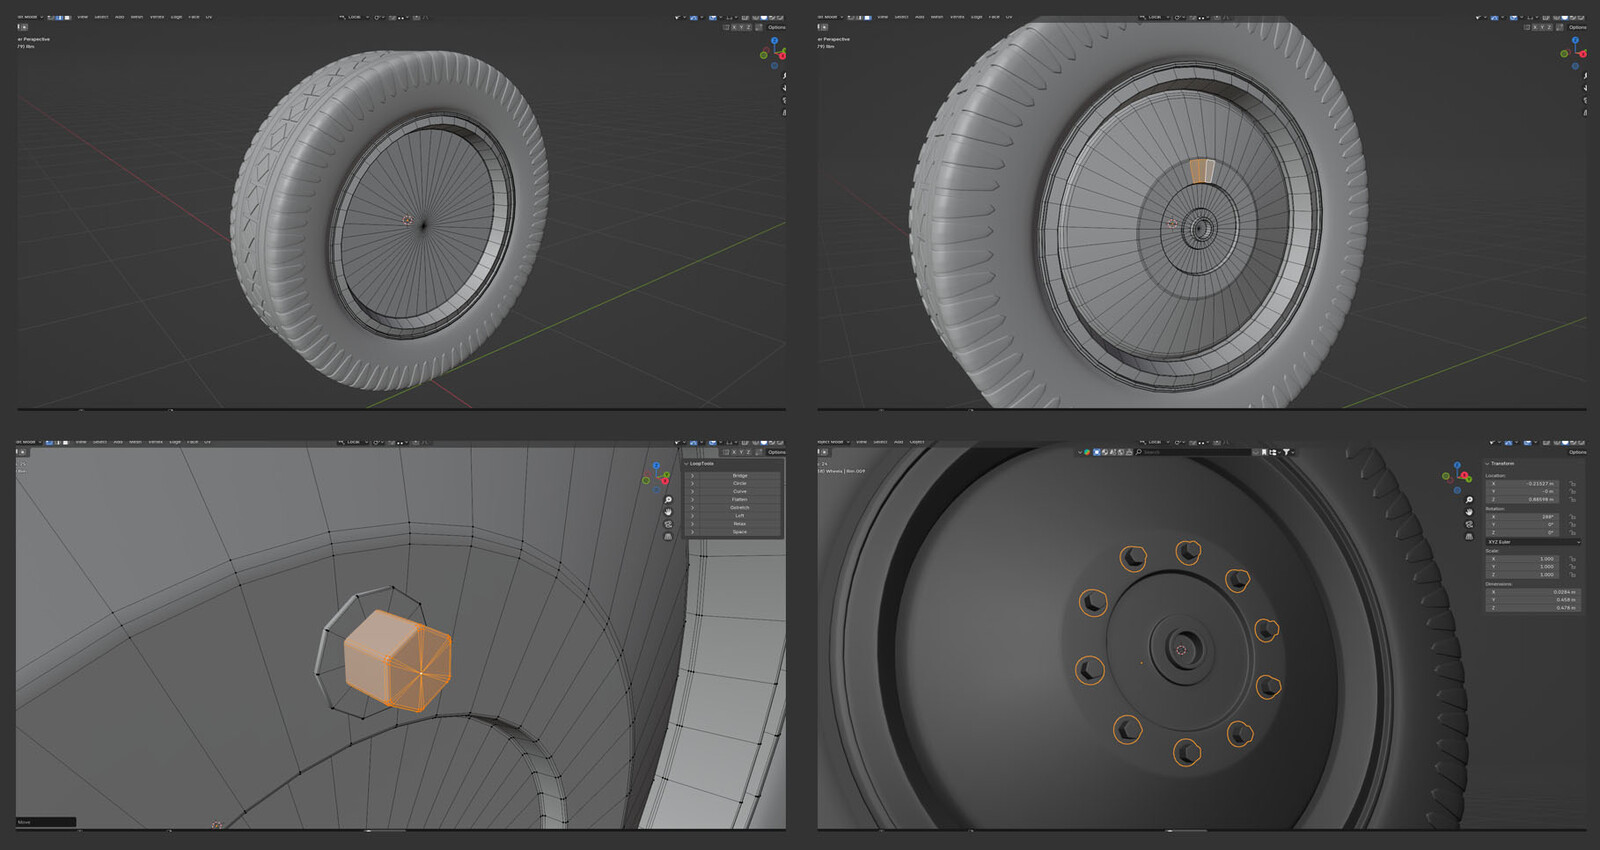1600x850 pixels.
Task: Toggle Z mirror button in bottom-left viewport header
Action: click(x=748, y=452)
